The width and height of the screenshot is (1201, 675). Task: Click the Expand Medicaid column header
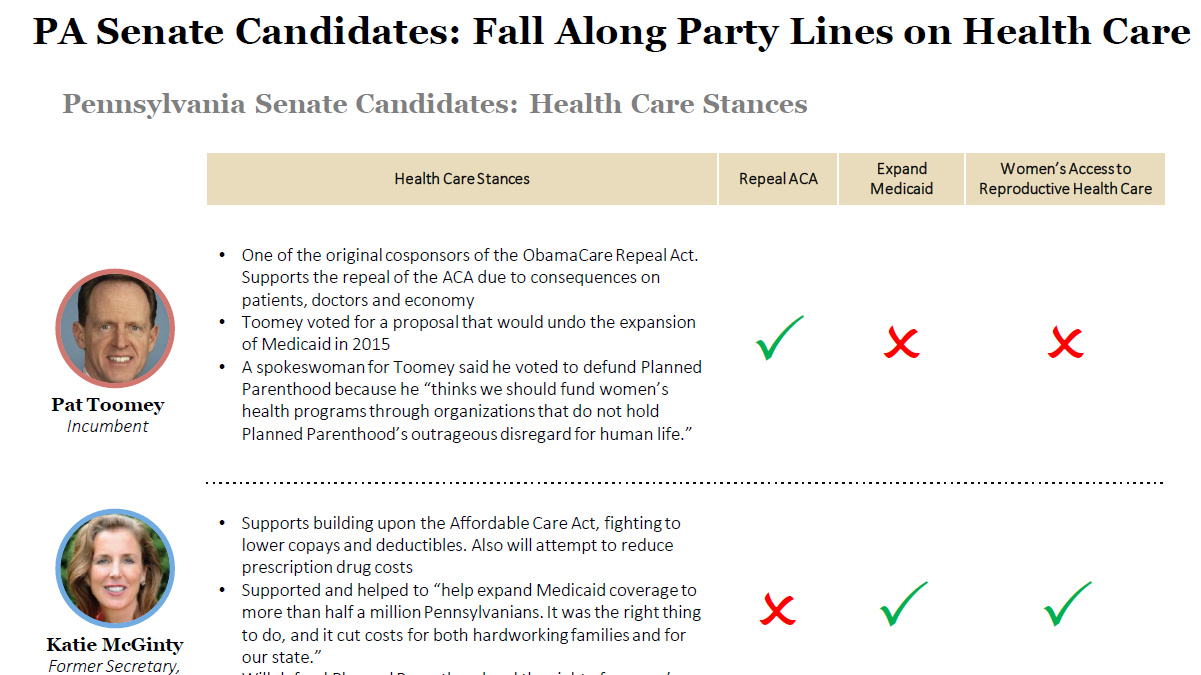point(901,179)
